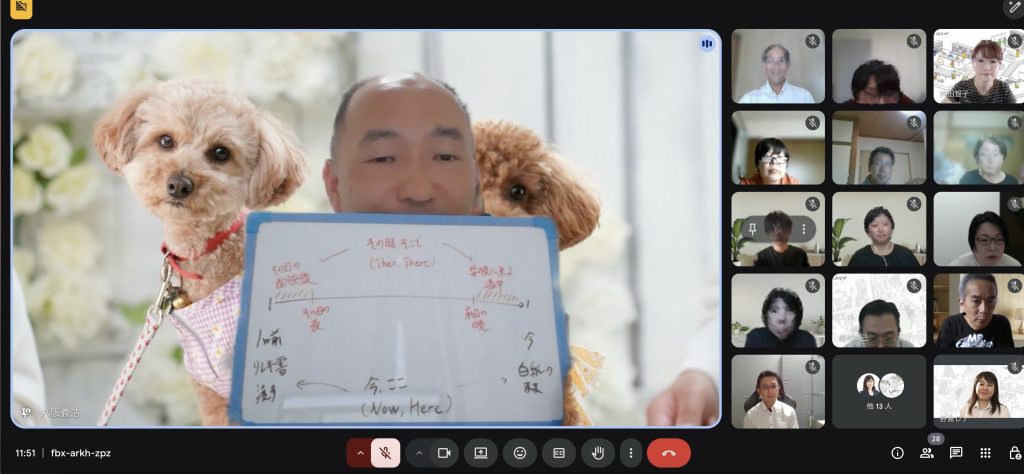Click the '他 13 人' other participants tile
The image size is (1024, 474).
878,392
